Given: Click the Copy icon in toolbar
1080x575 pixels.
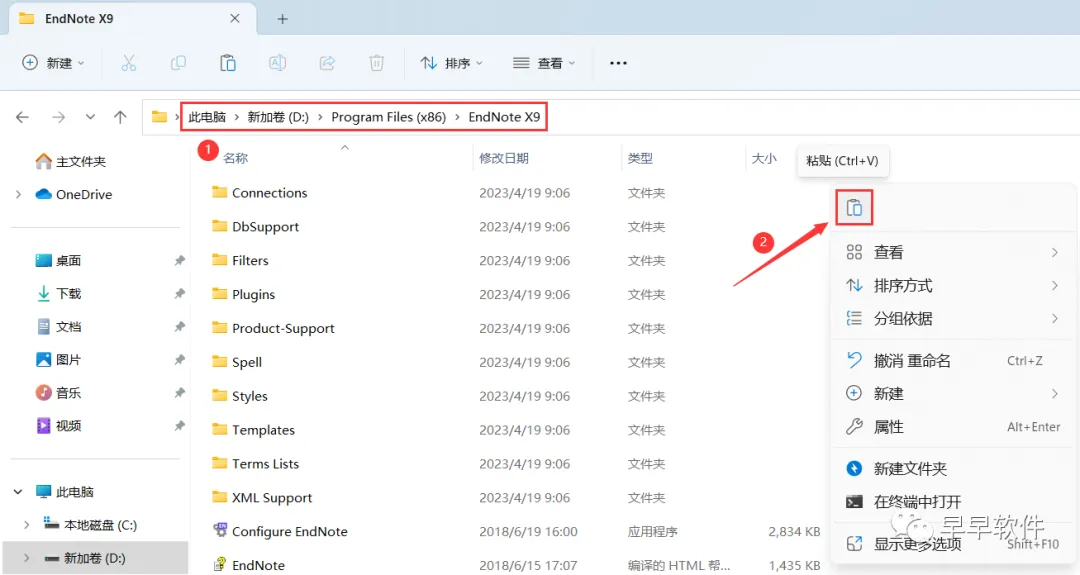Looking at the screenshot, I should click(178, 63).
